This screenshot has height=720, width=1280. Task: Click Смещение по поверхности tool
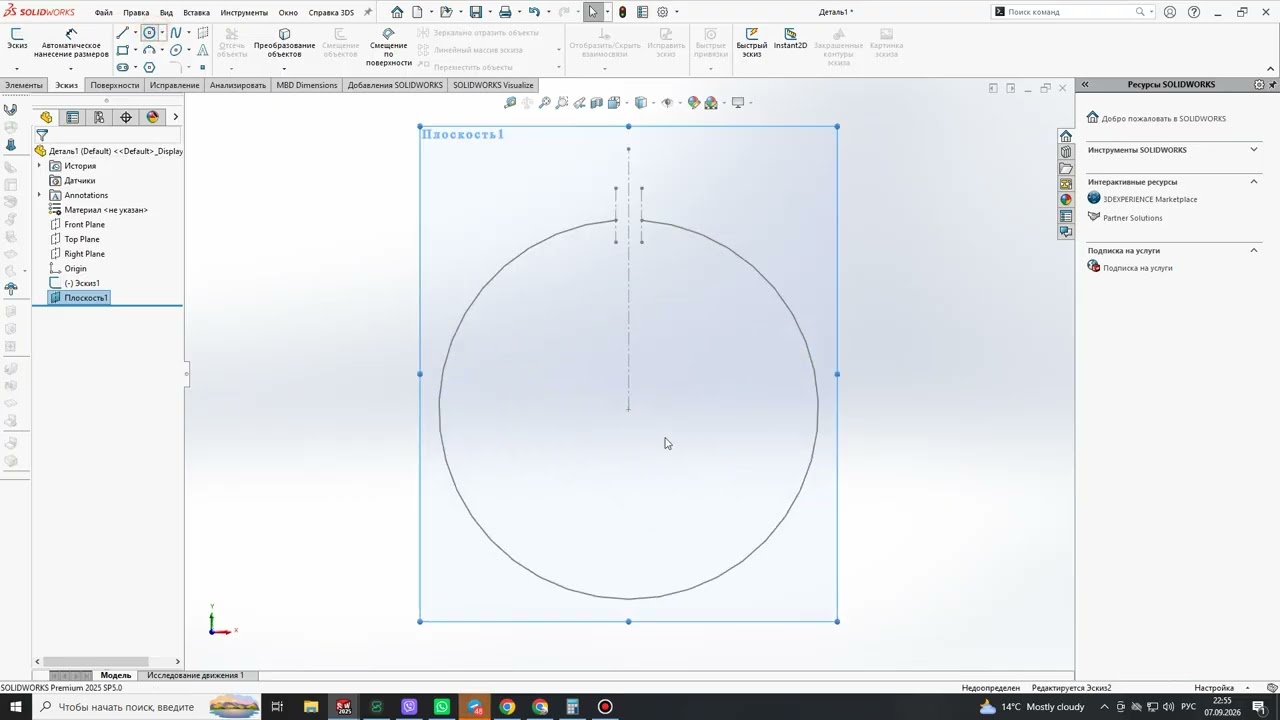click(389, 47)
